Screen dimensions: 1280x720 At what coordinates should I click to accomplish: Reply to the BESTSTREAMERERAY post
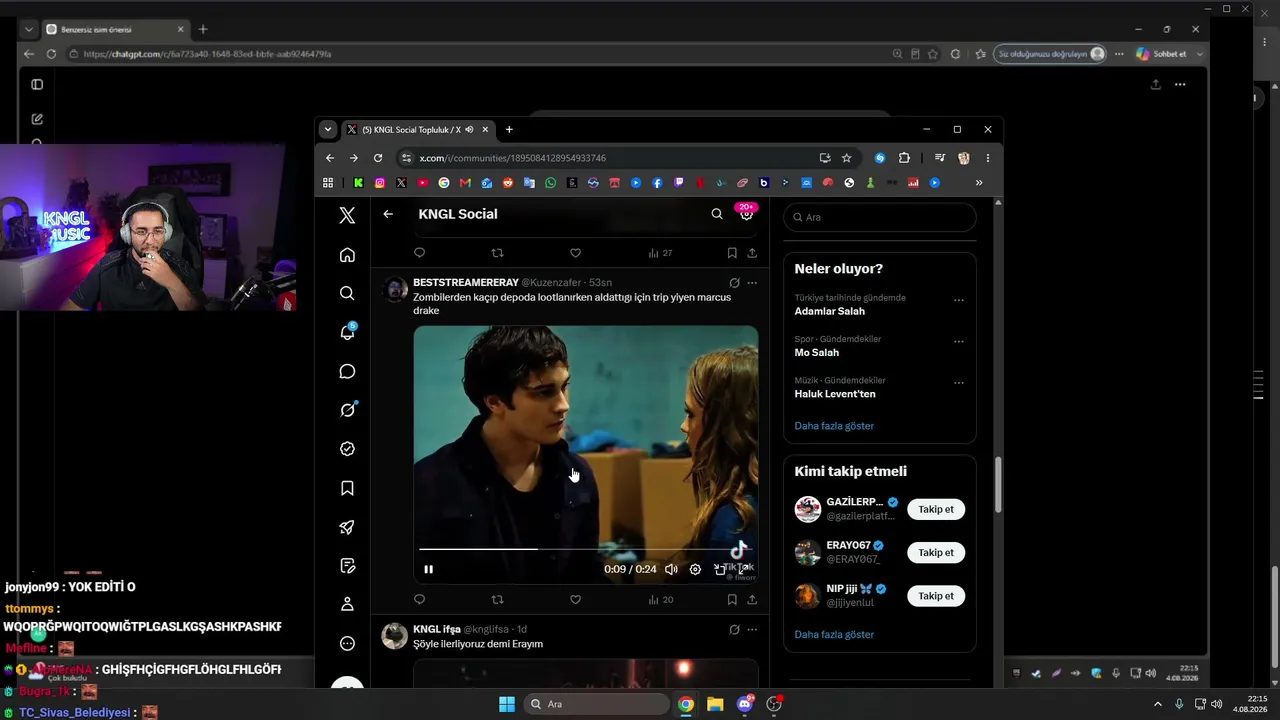pos(419,600)
